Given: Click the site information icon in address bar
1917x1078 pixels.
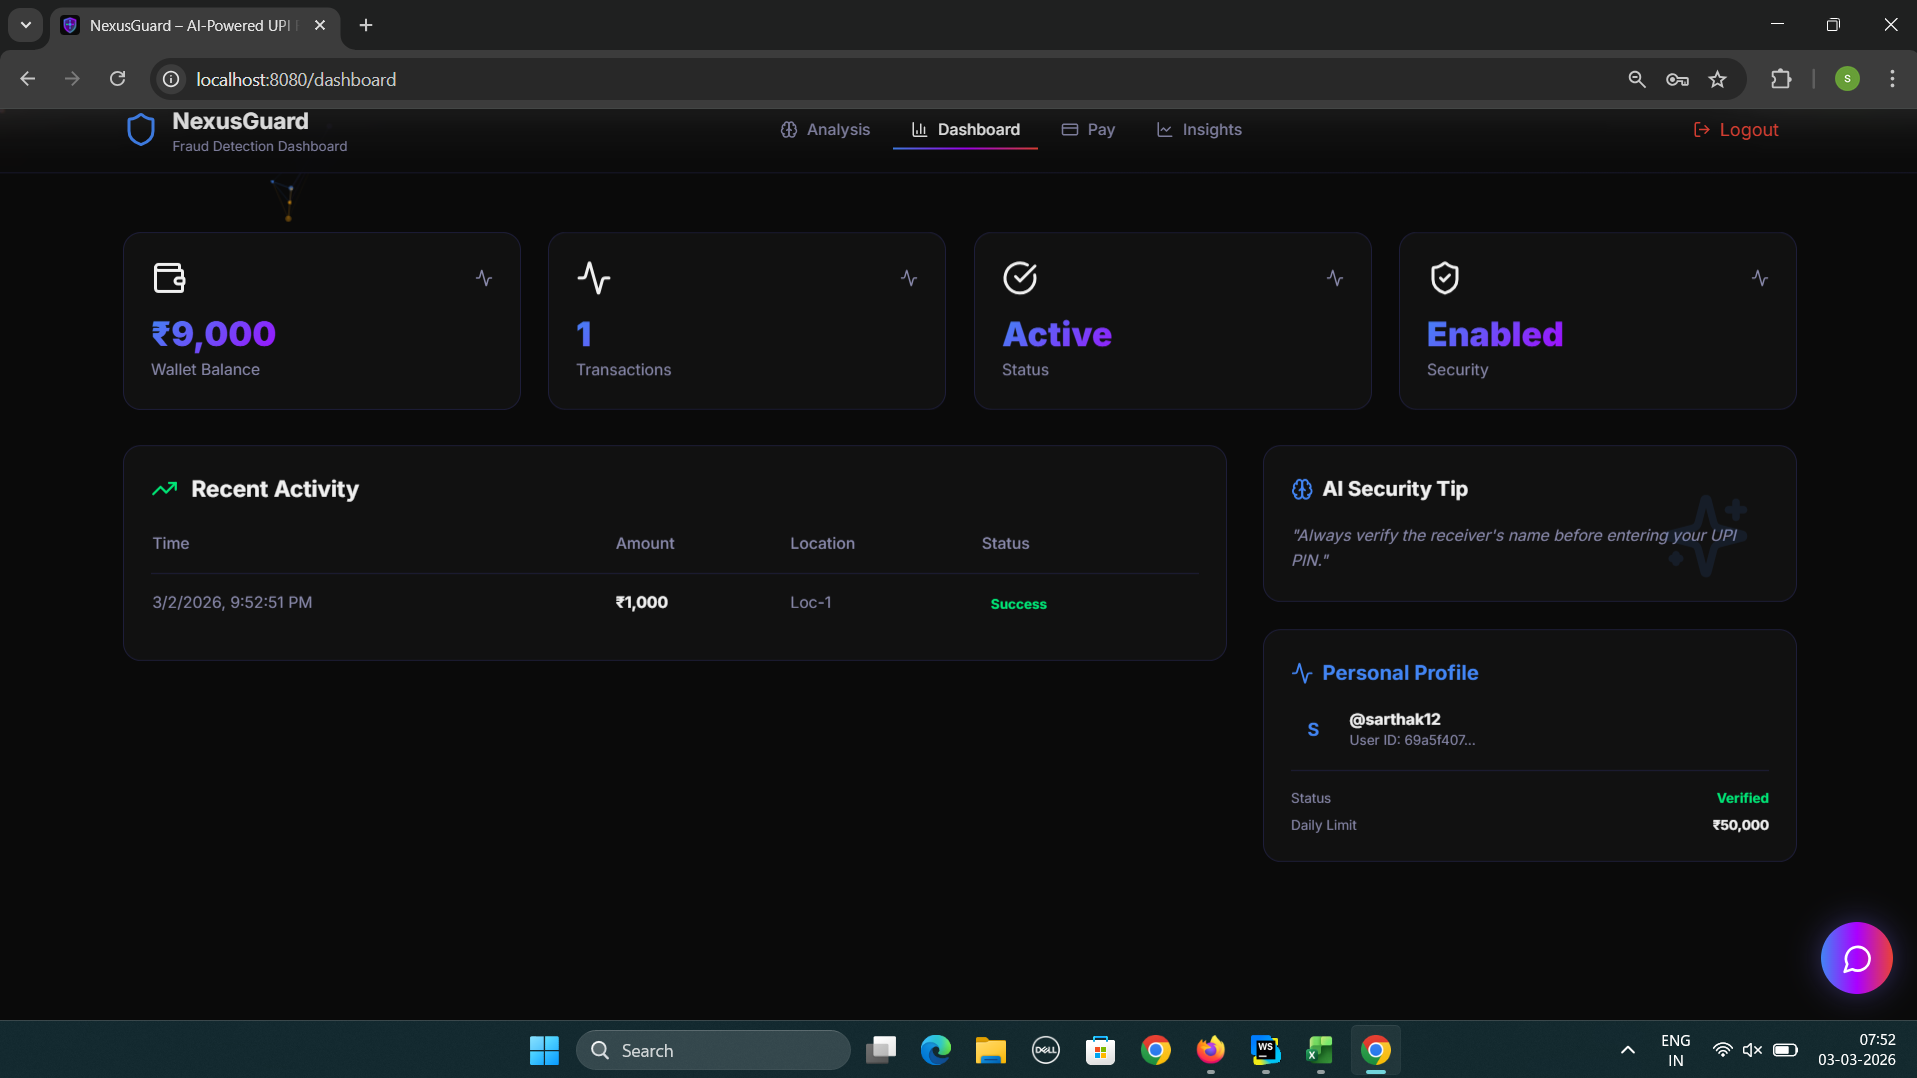Looking at the screenshot, I should (171, 79).
